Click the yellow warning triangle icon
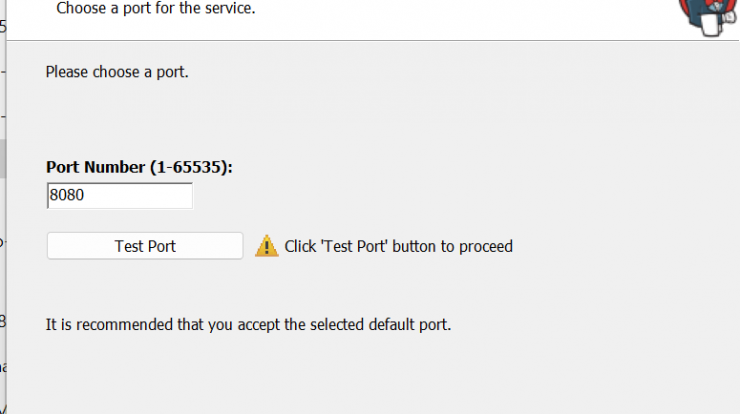The height and width of the screenshot is (414, 740). click(267, 246)
